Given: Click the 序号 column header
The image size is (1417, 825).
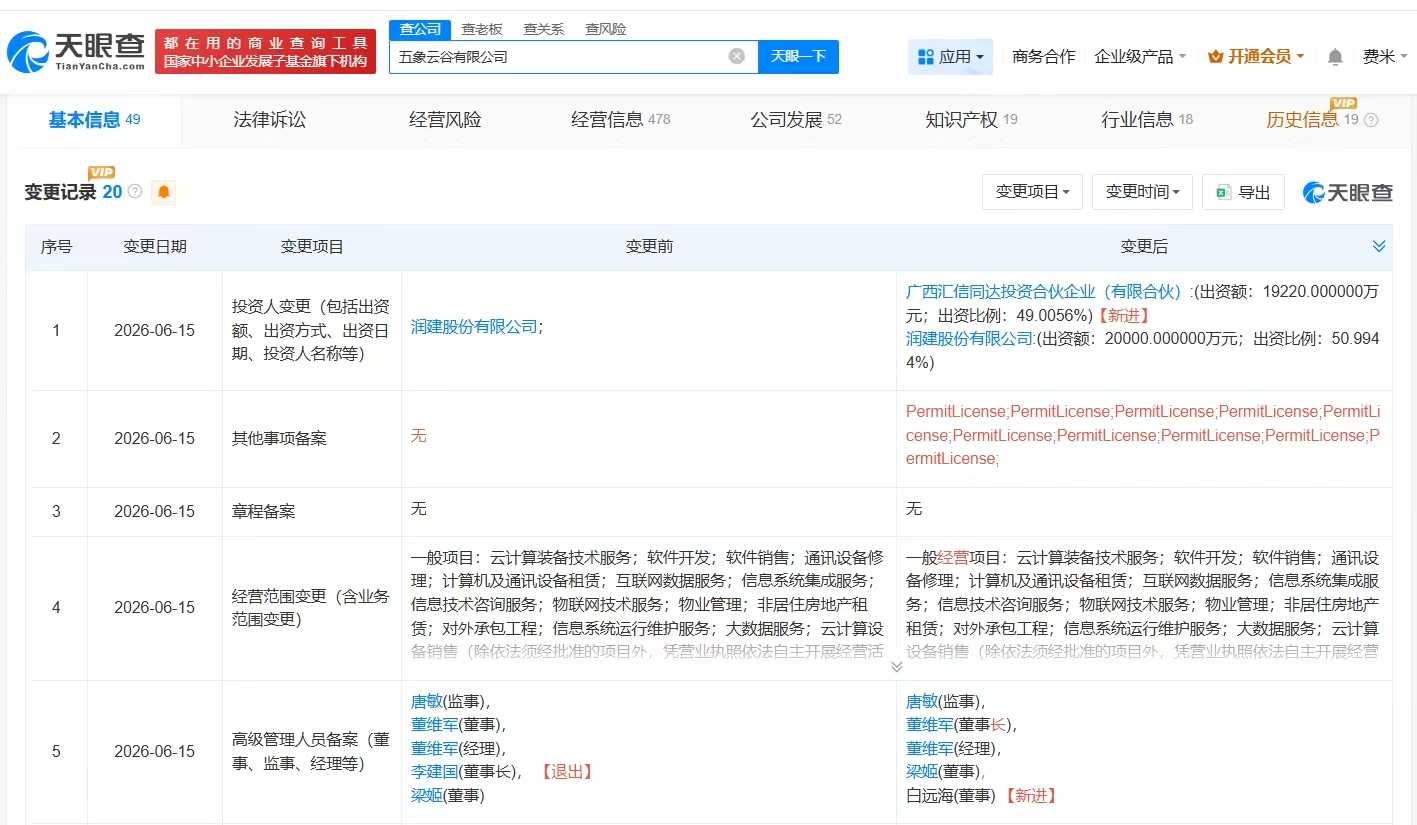Looking at the screenshot, I should 56,247.
